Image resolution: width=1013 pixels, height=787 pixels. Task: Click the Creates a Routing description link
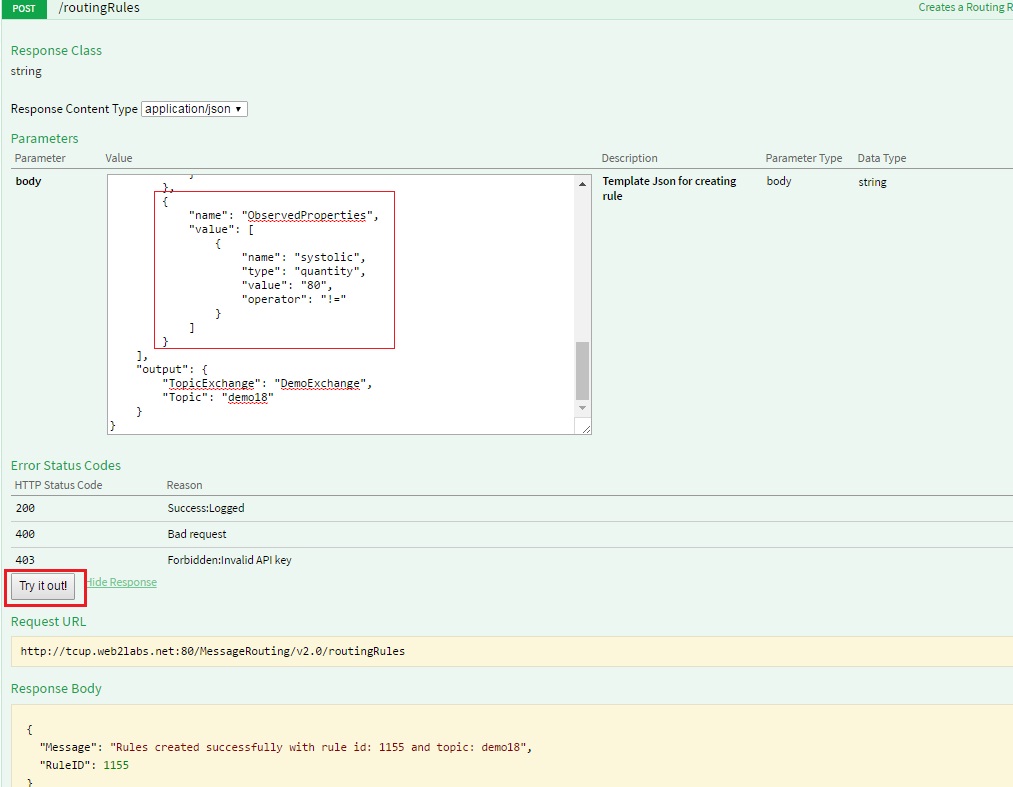tap(965, 7)
